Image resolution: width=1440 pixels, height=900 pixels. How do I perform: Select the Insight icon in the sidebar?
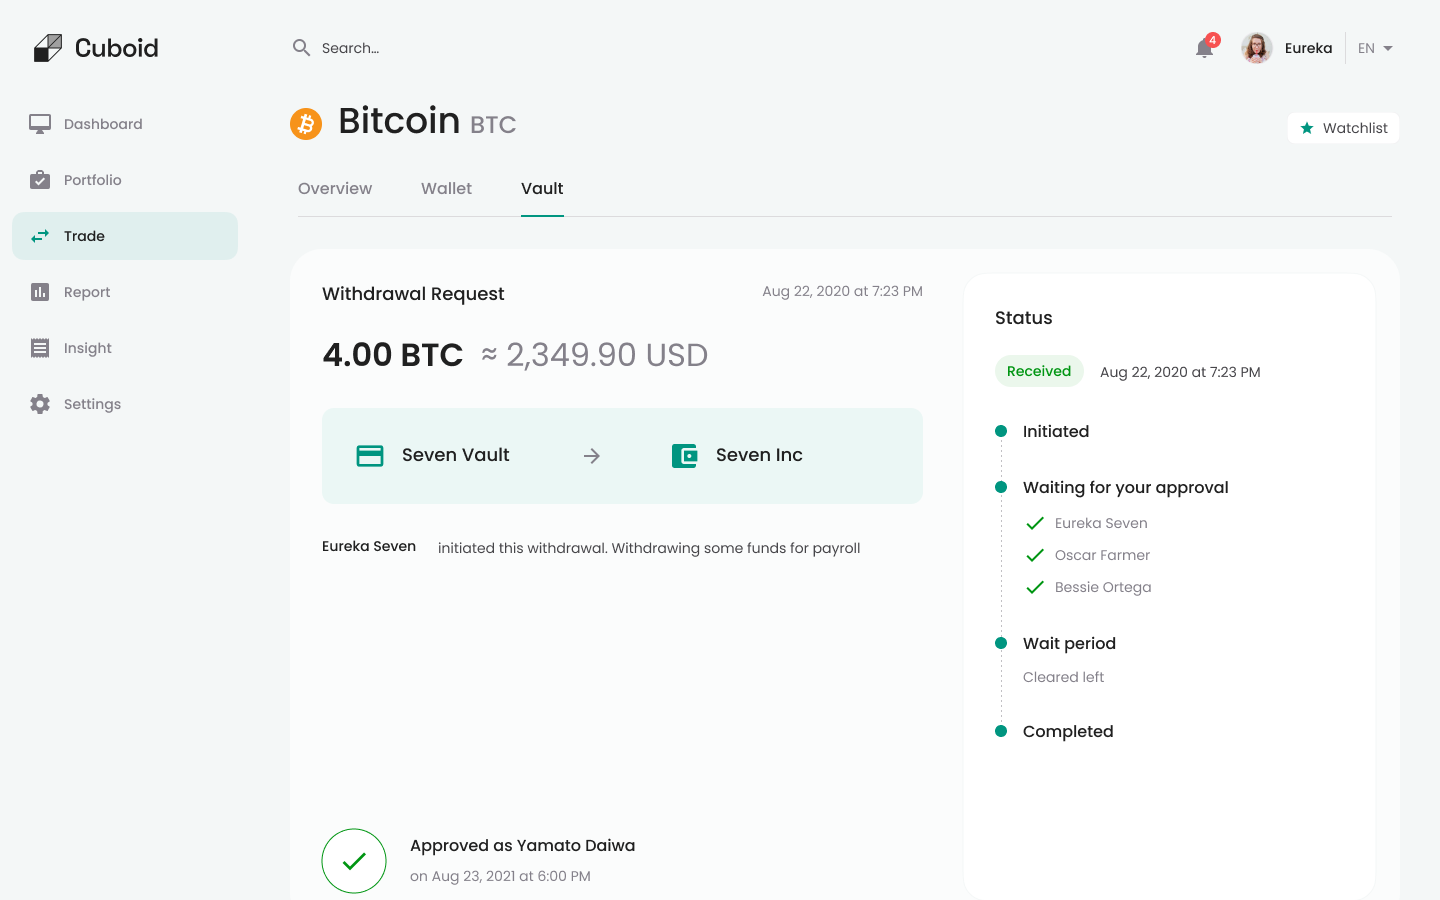tap(39, 348)
